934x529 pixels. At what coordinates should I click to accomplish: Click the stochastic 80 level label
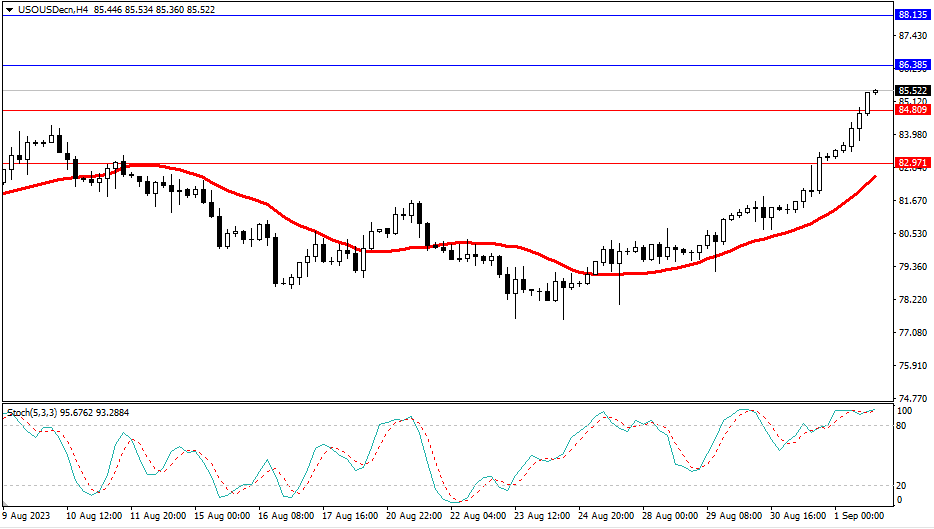click(904, 425)
